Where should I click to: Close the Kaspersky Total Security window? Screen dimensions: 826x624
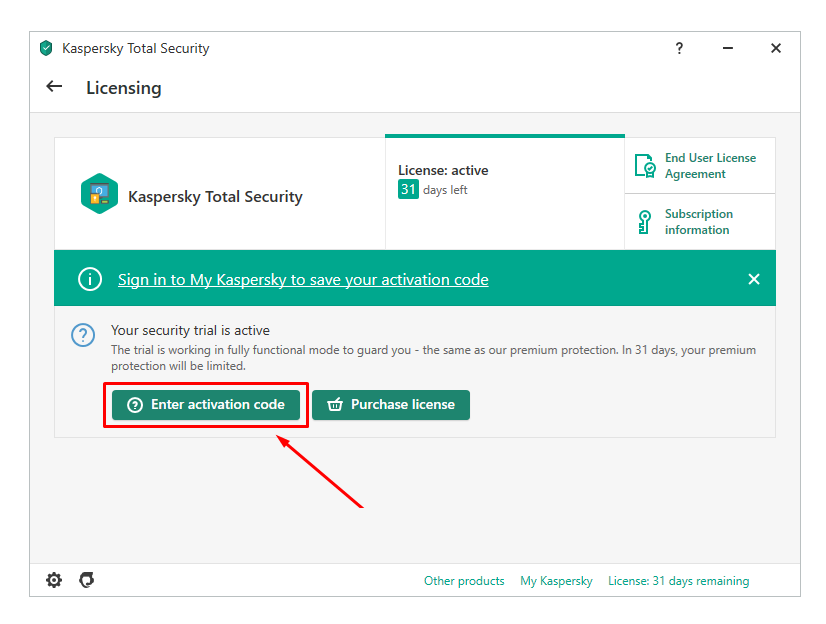(775, 48)
